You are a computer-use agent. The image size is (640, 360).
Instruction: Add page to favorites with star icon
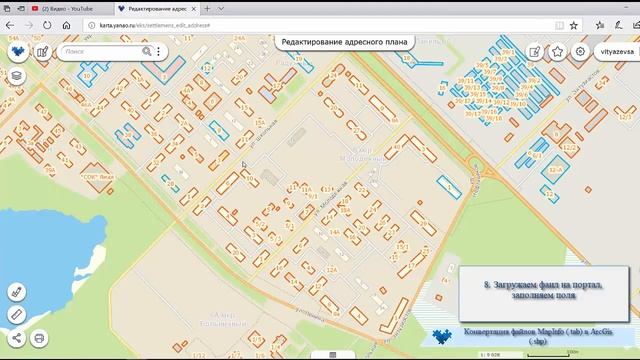(x=573, y=25)
